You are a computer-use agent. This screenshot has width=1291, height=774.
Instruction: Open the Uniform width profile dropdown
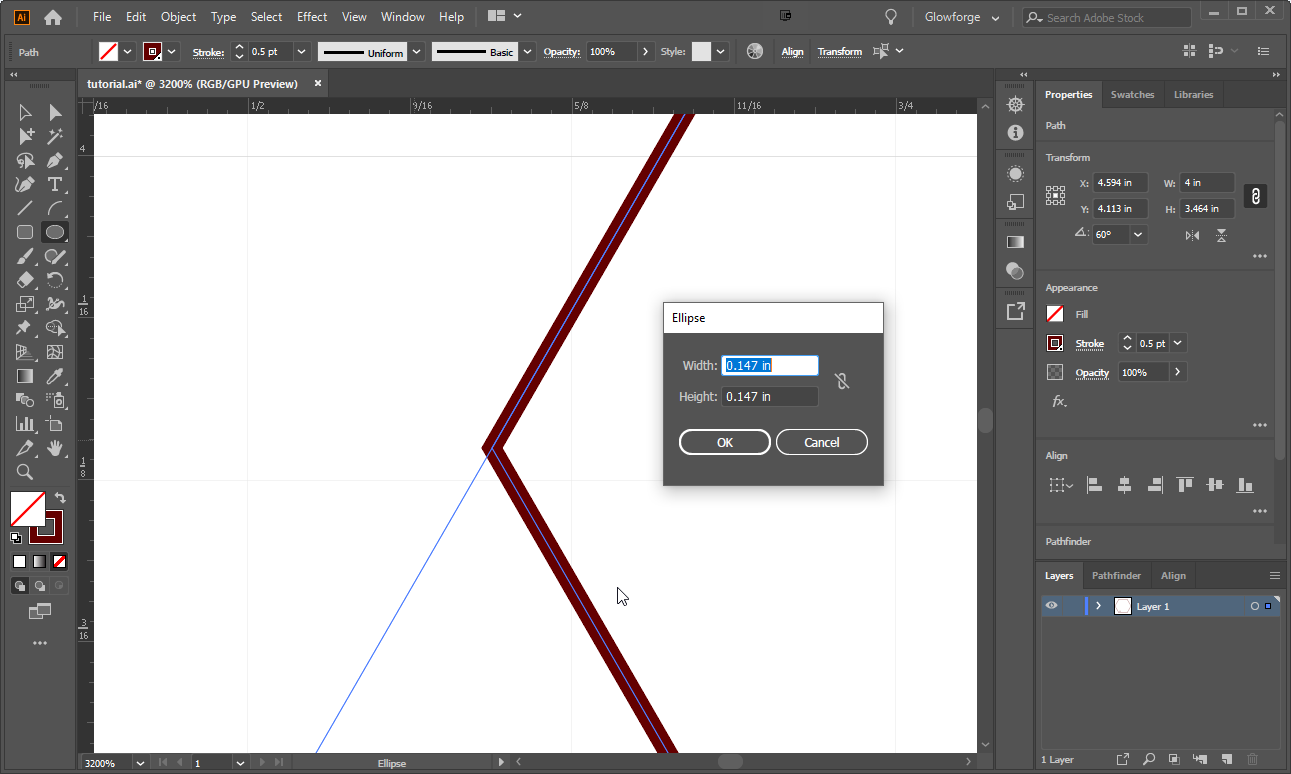coord(416,51)
